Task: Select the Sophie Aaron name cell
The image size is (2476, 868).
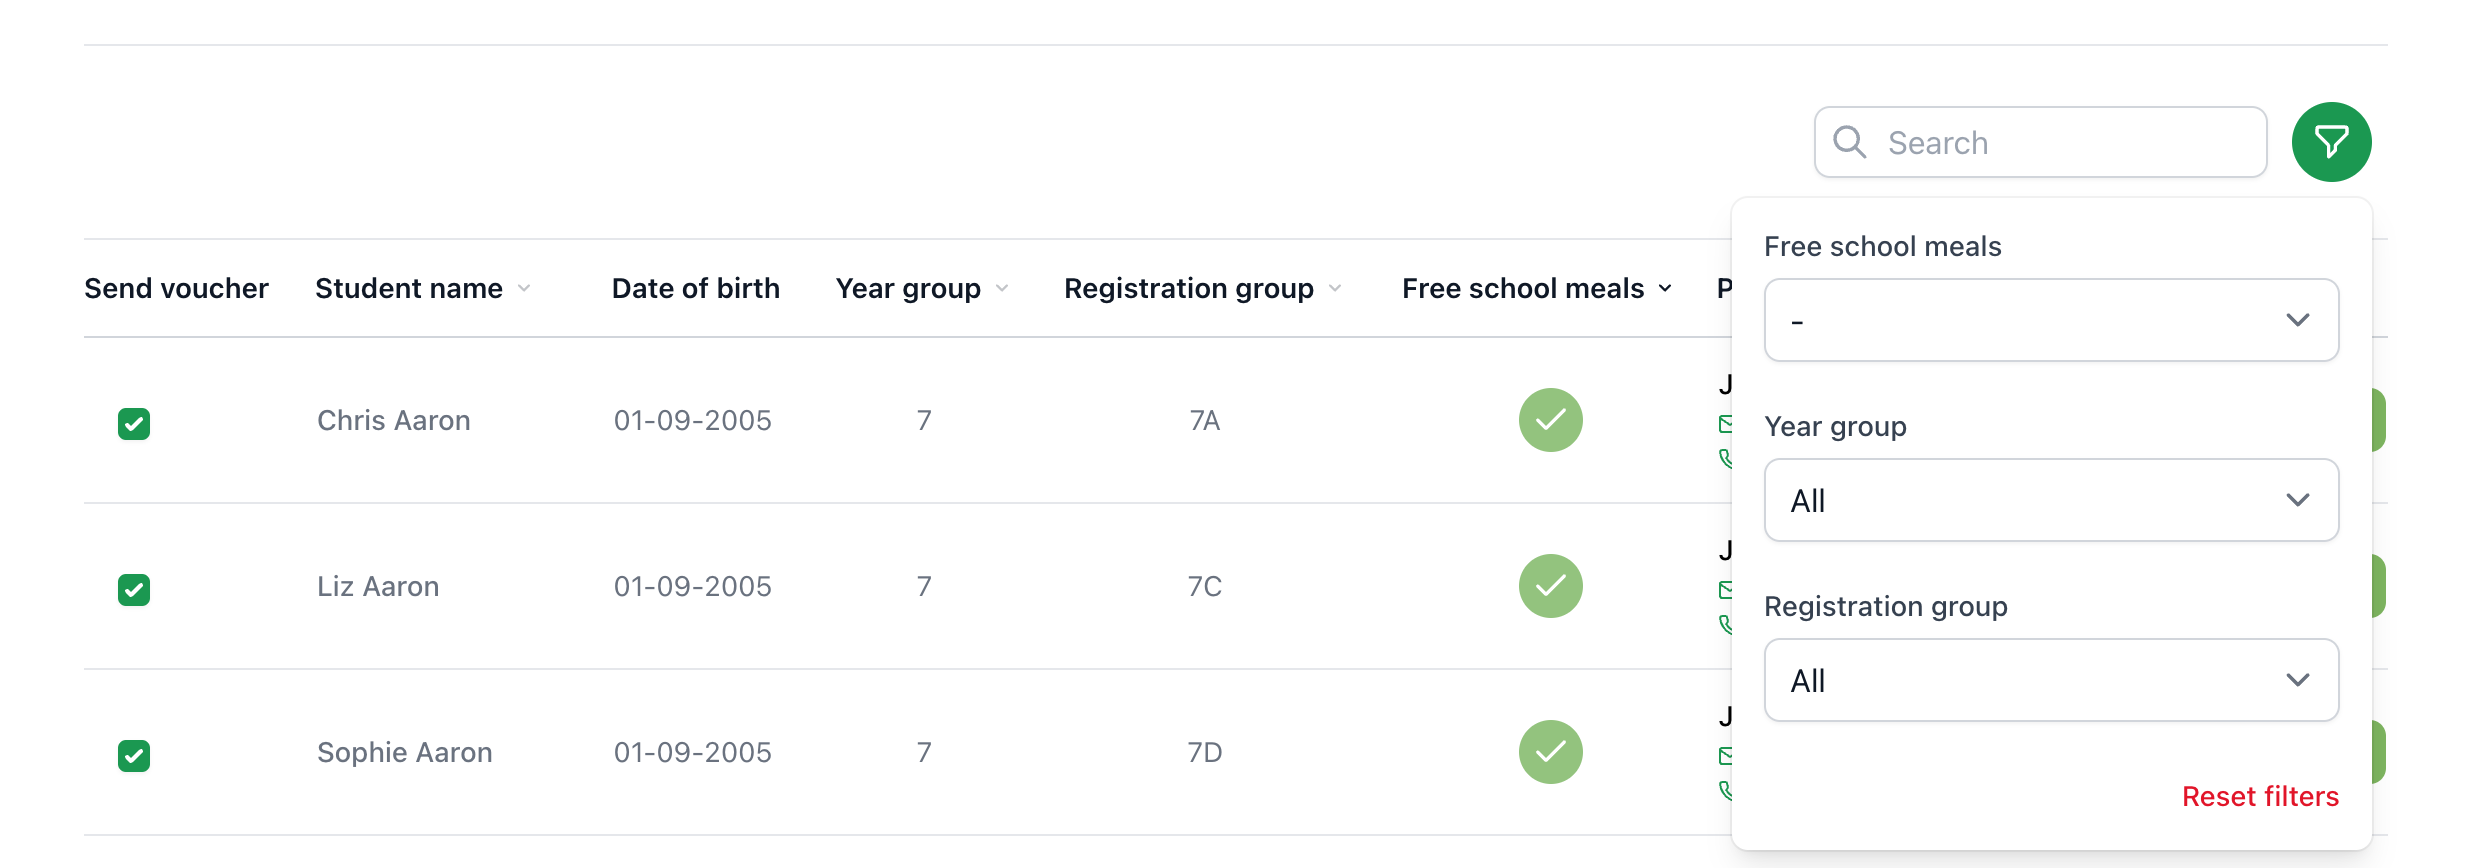Action: pos(404,752)
